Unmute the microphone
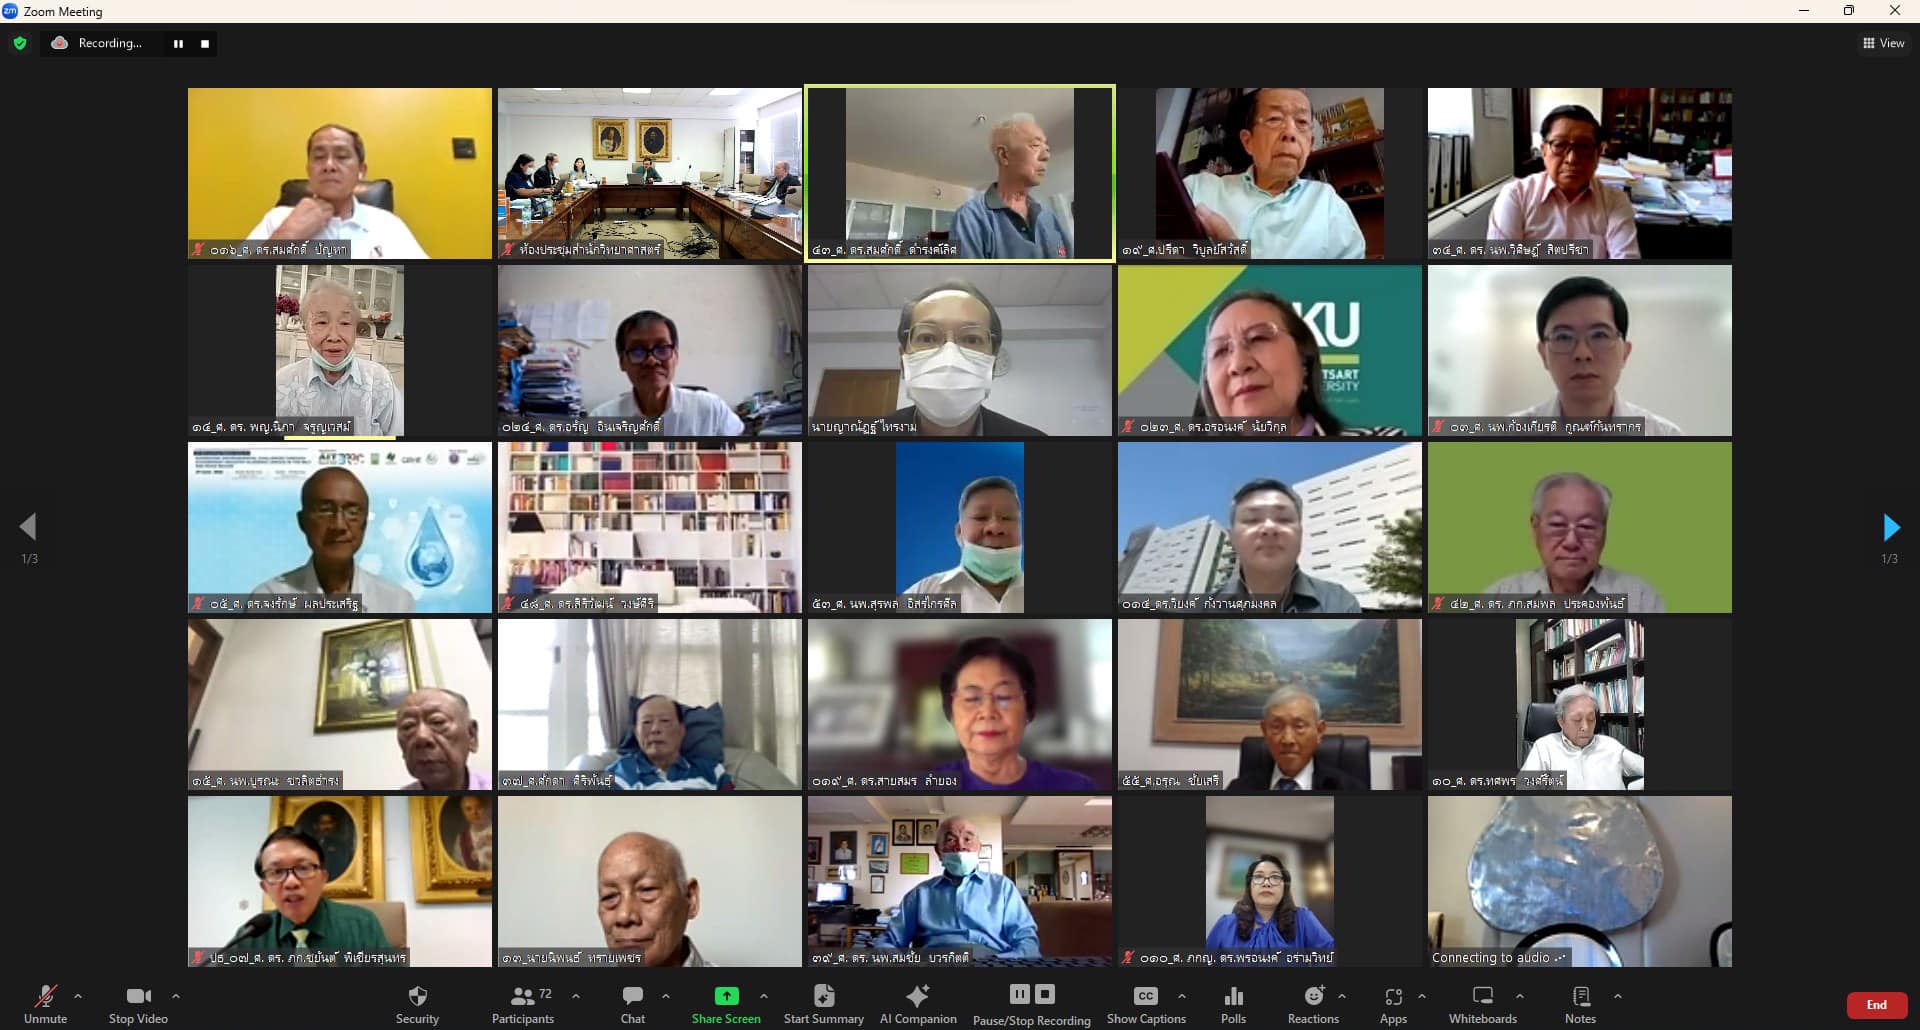1920x1030 pixels. [45, 1003]
